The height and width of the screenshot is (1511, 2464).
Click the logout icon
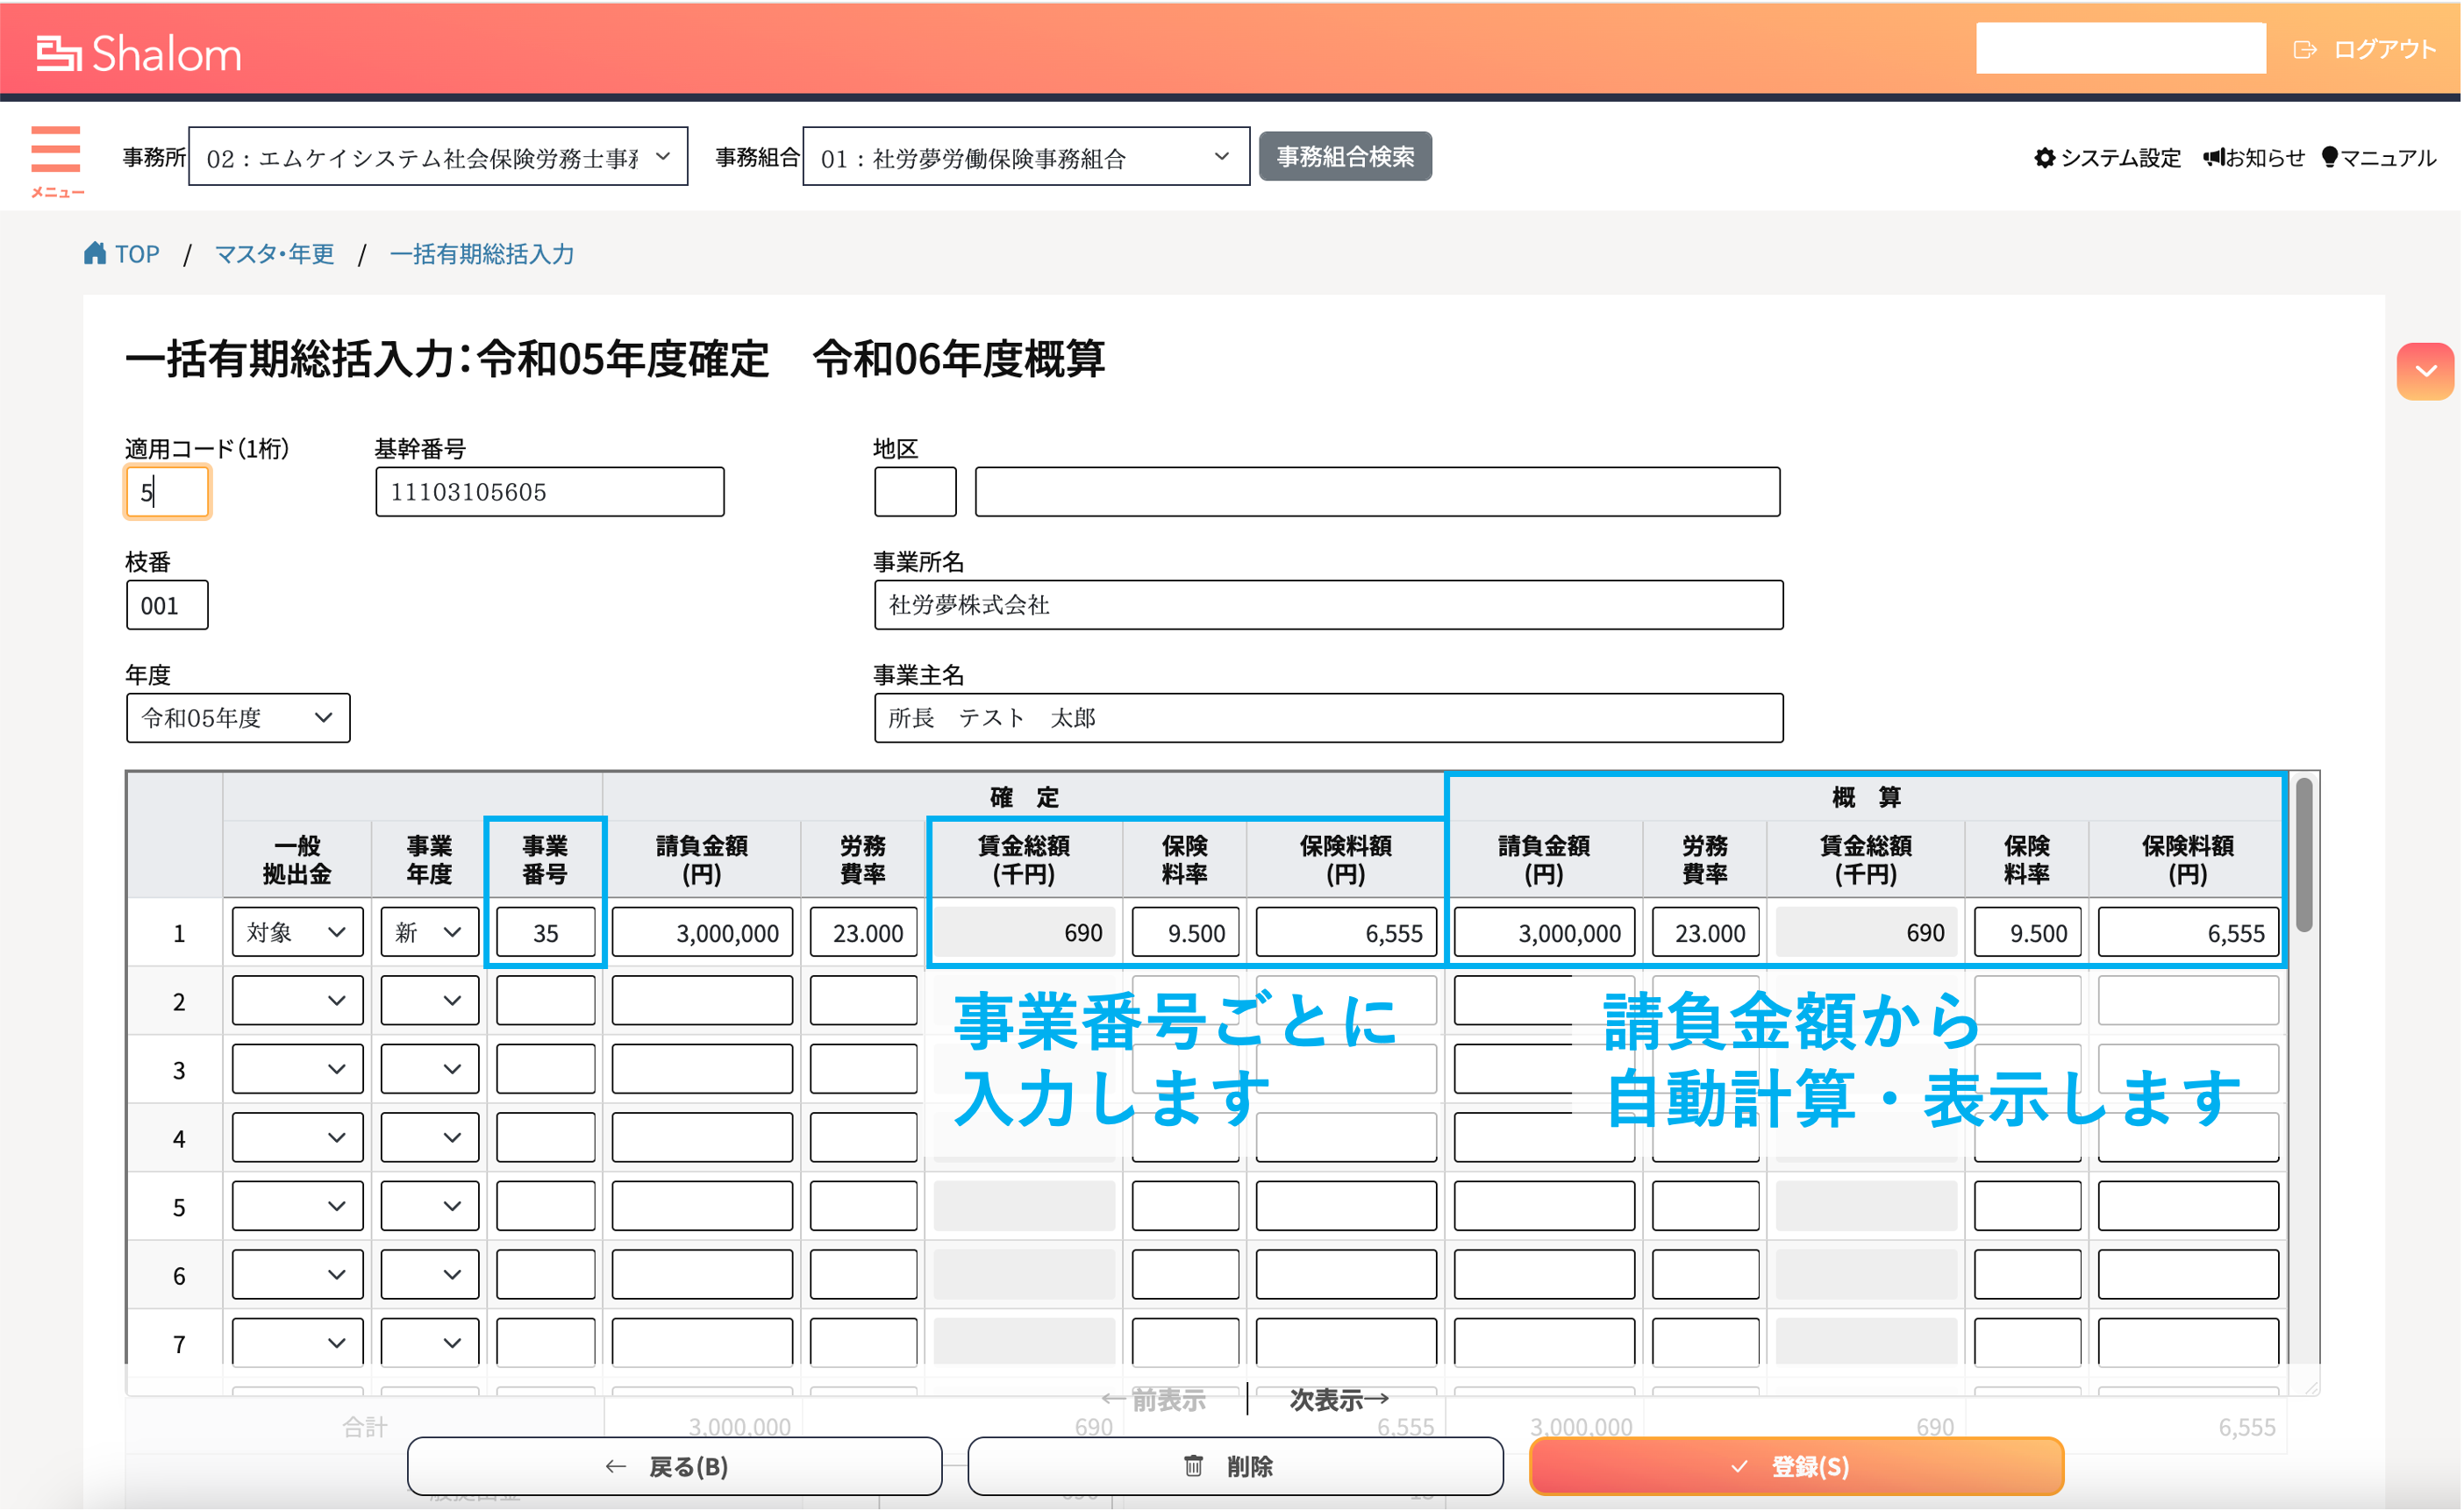tap(2306, 49)
